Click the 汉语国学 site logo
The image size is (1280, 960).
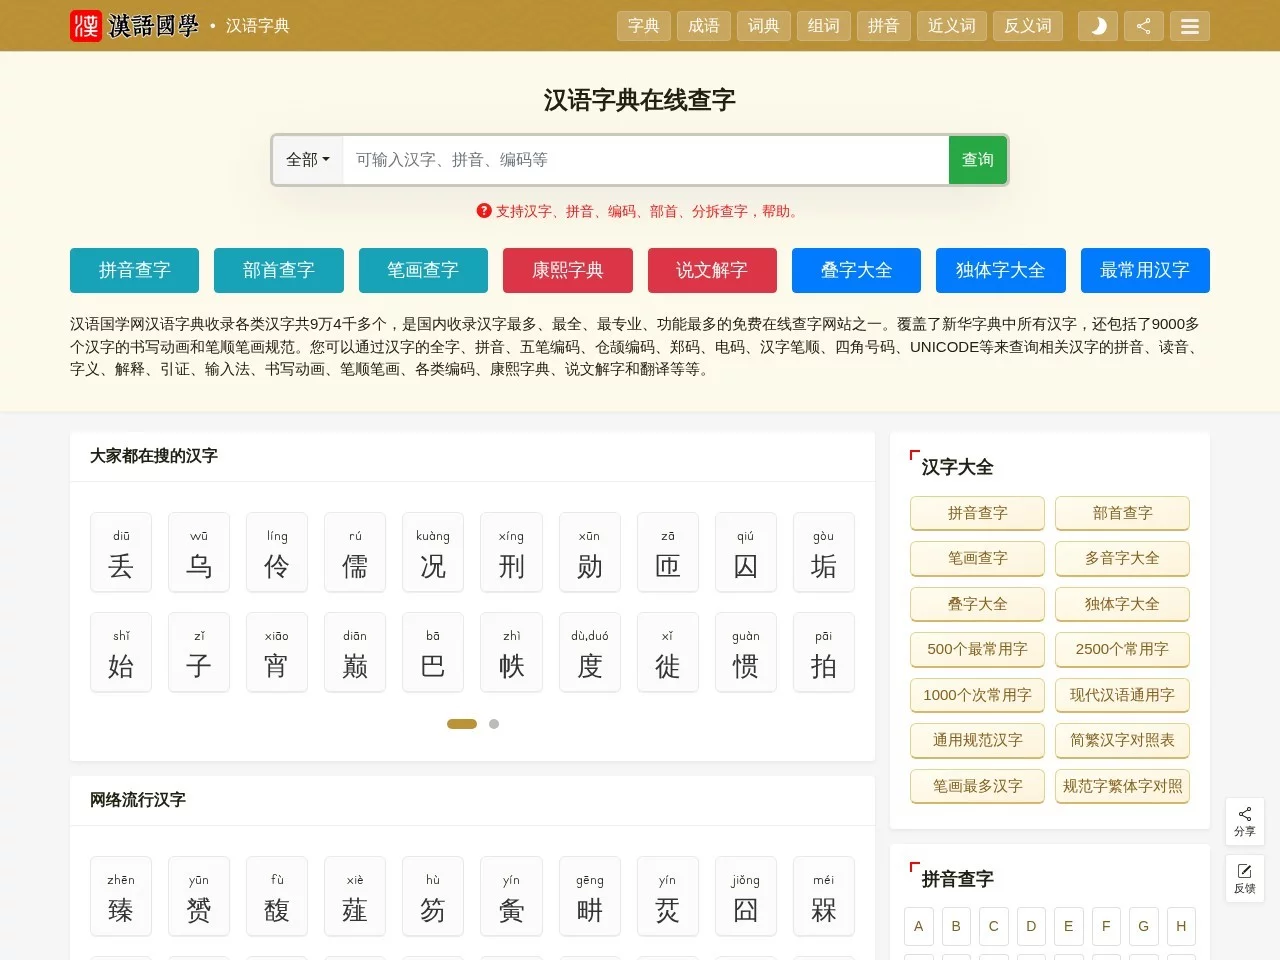click(135, 26)
